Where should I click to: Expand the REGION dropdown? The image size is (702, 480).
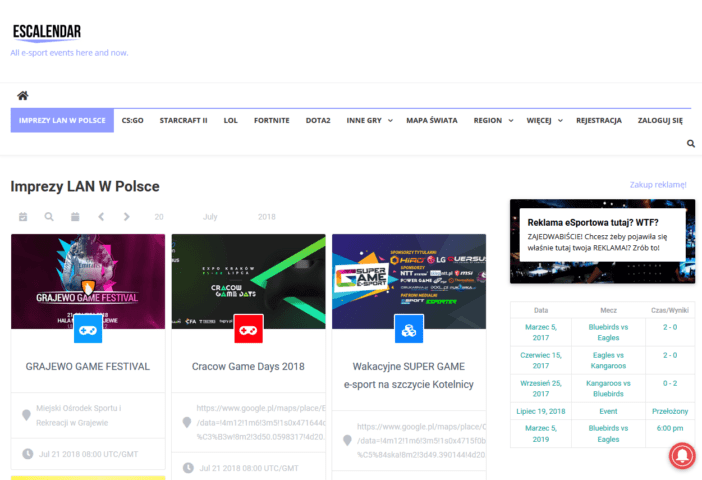[x=493, y=120]
